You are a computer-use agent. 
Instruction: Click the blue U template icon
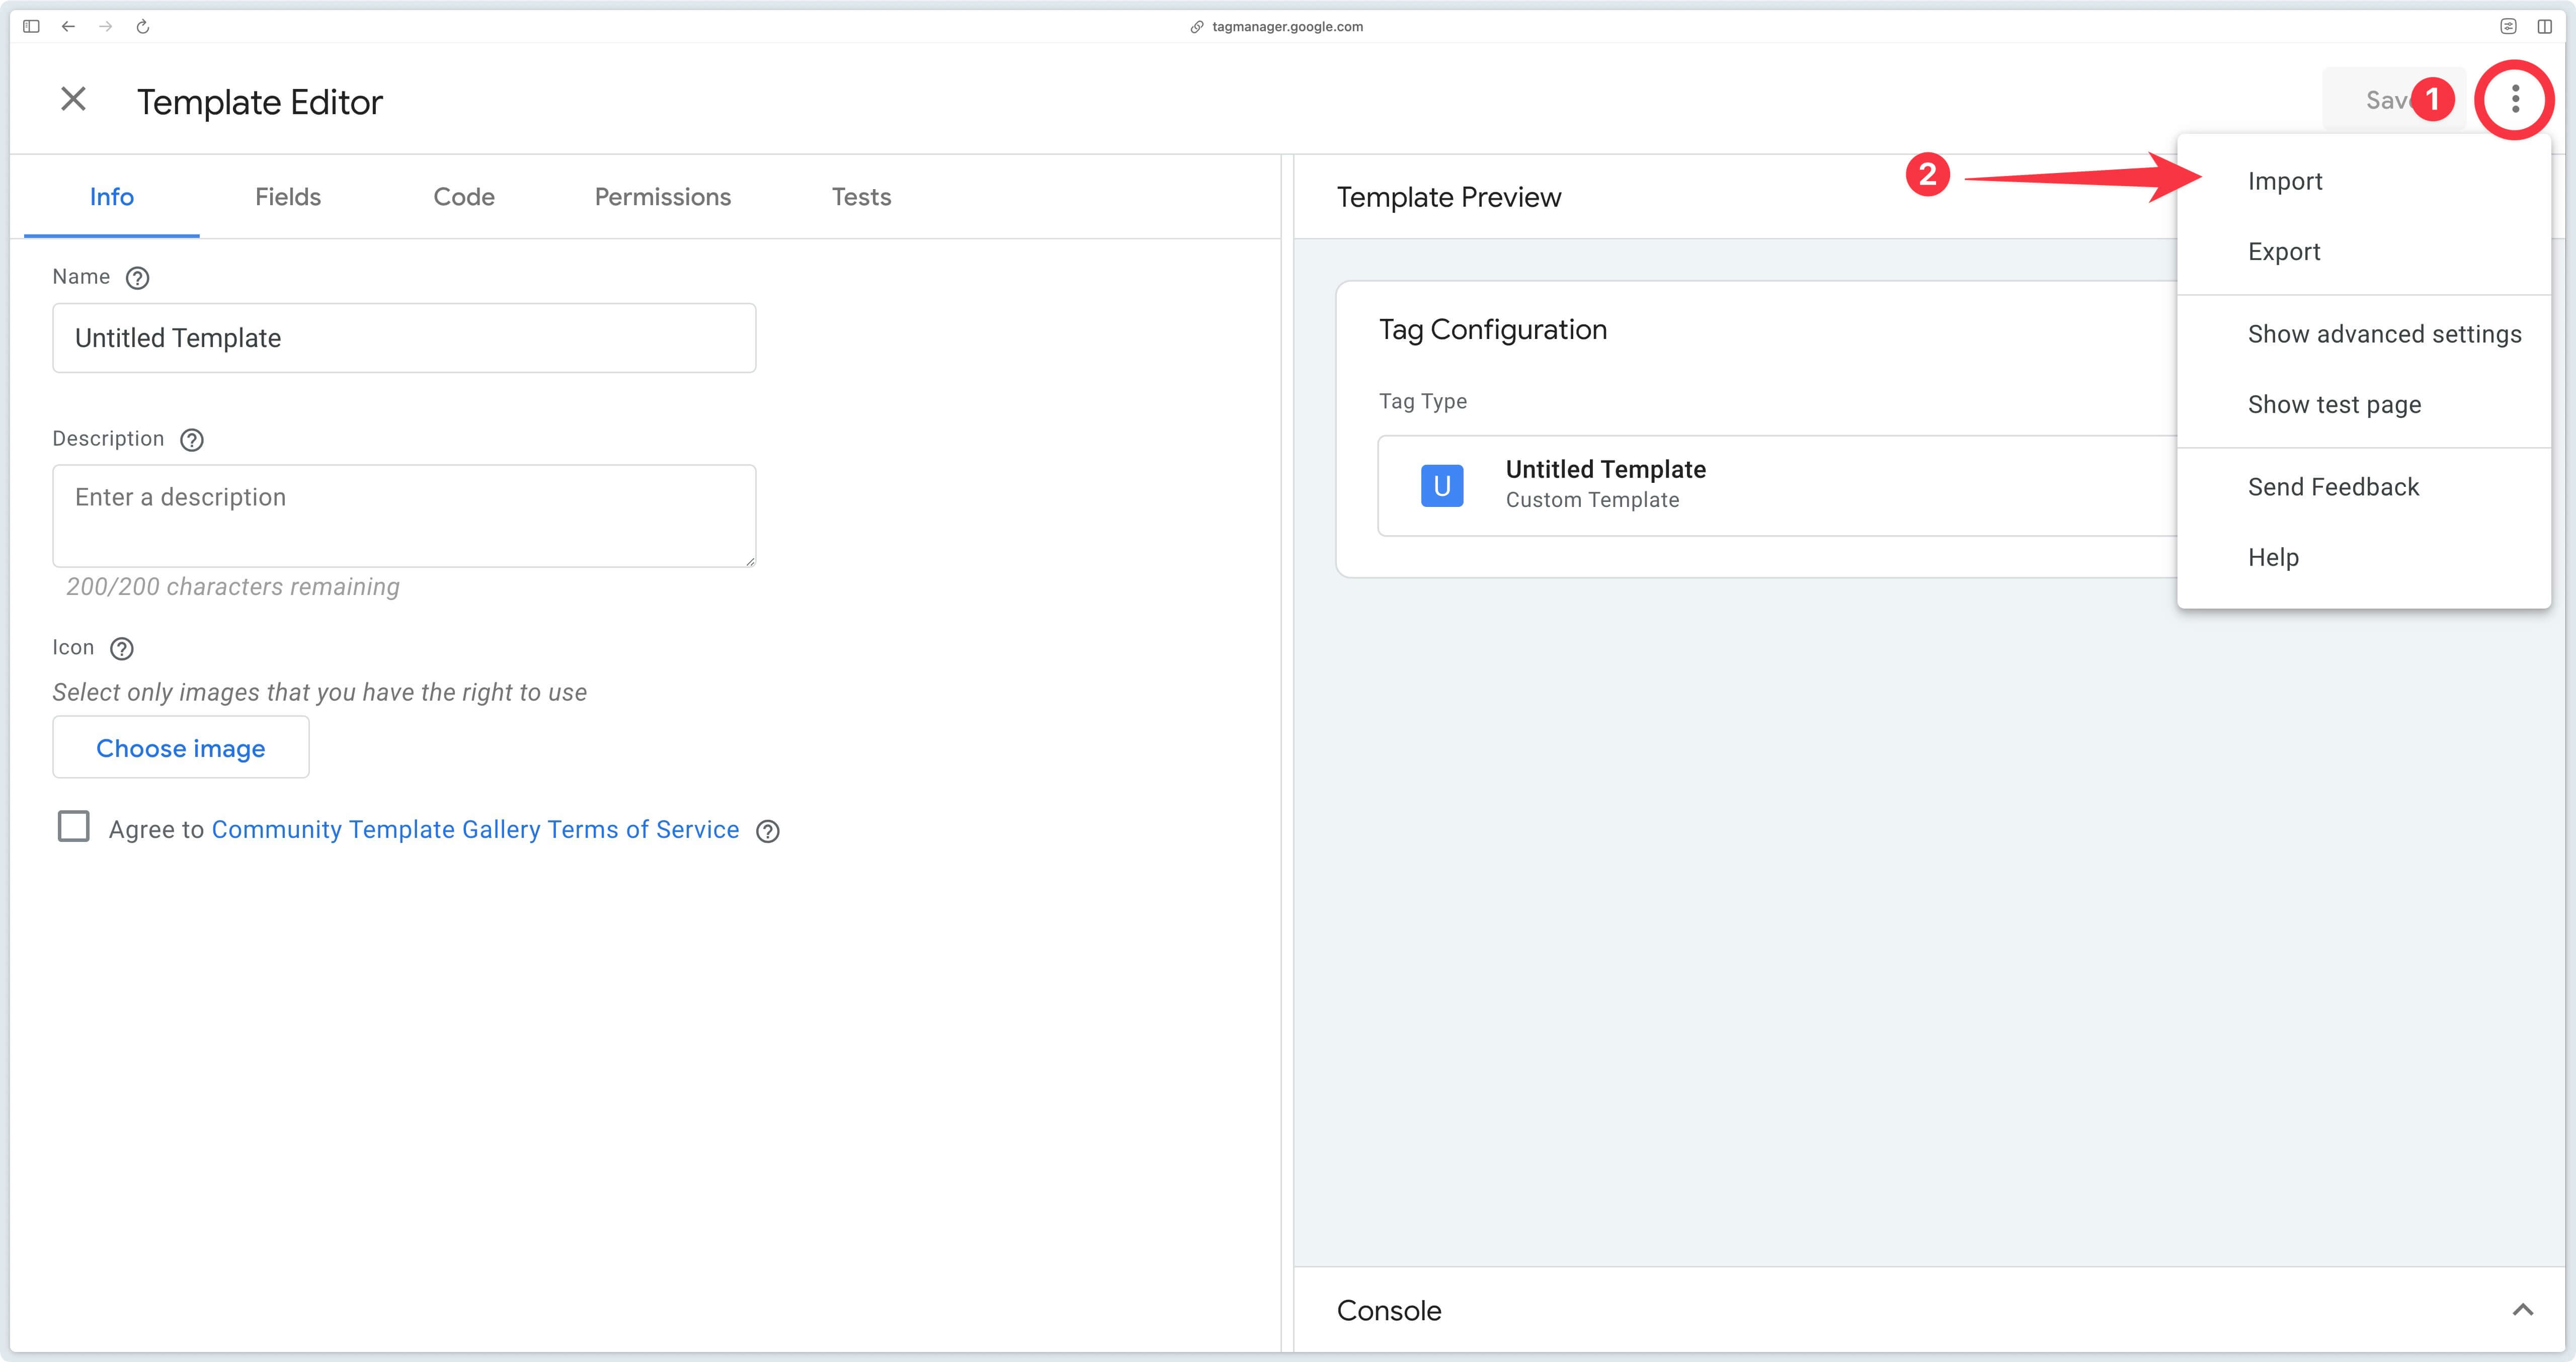(1442, 486)
